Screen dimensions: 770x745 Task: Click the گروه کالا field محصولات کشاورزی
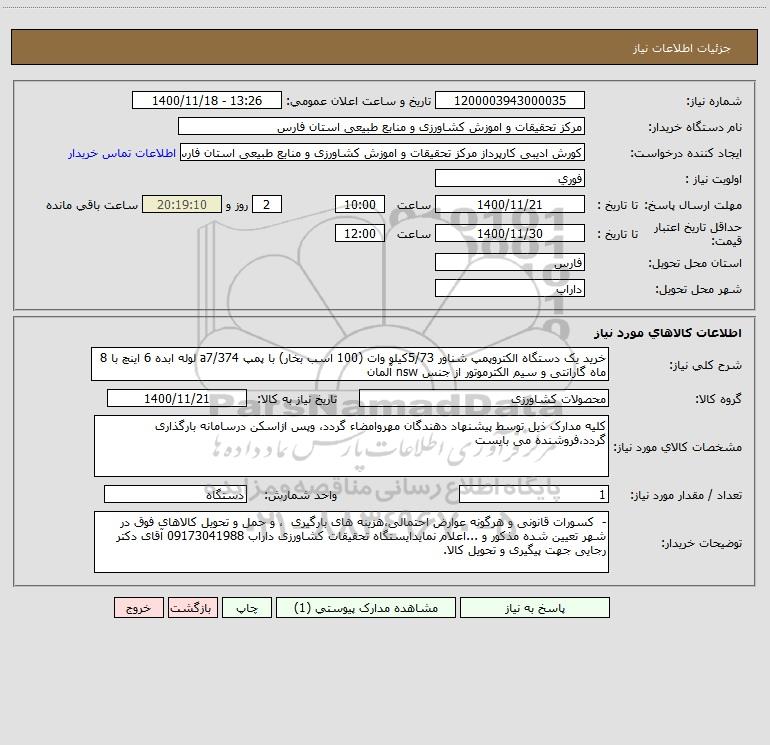484,398
